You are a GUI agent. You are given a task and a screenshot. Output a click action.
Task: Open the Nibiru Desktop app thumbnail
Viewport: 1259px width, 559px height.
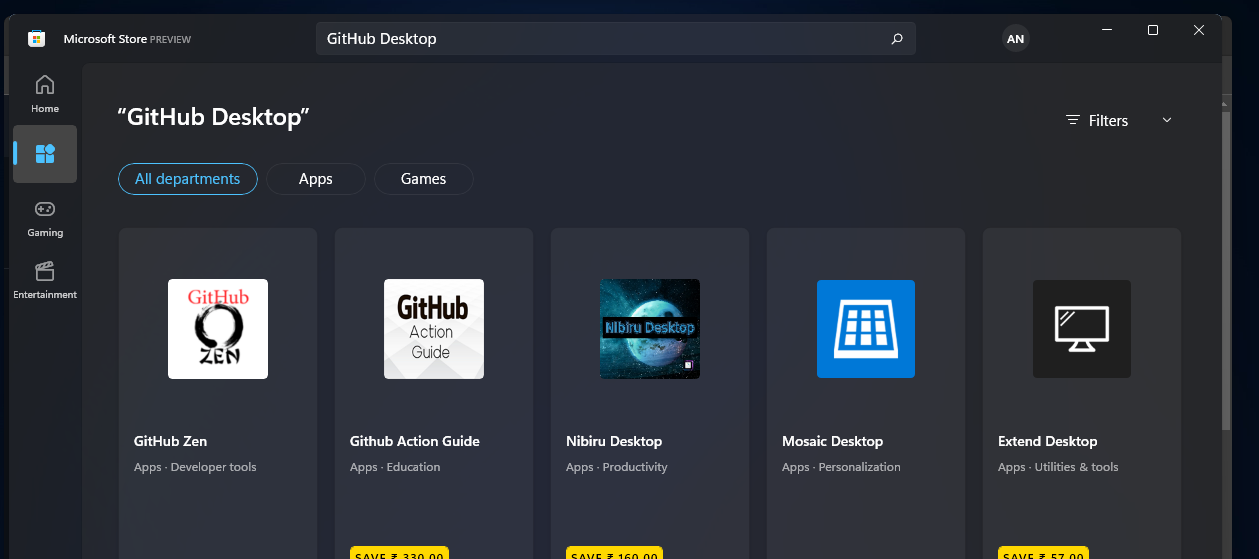pyautogui.click(x=650, y=329)
